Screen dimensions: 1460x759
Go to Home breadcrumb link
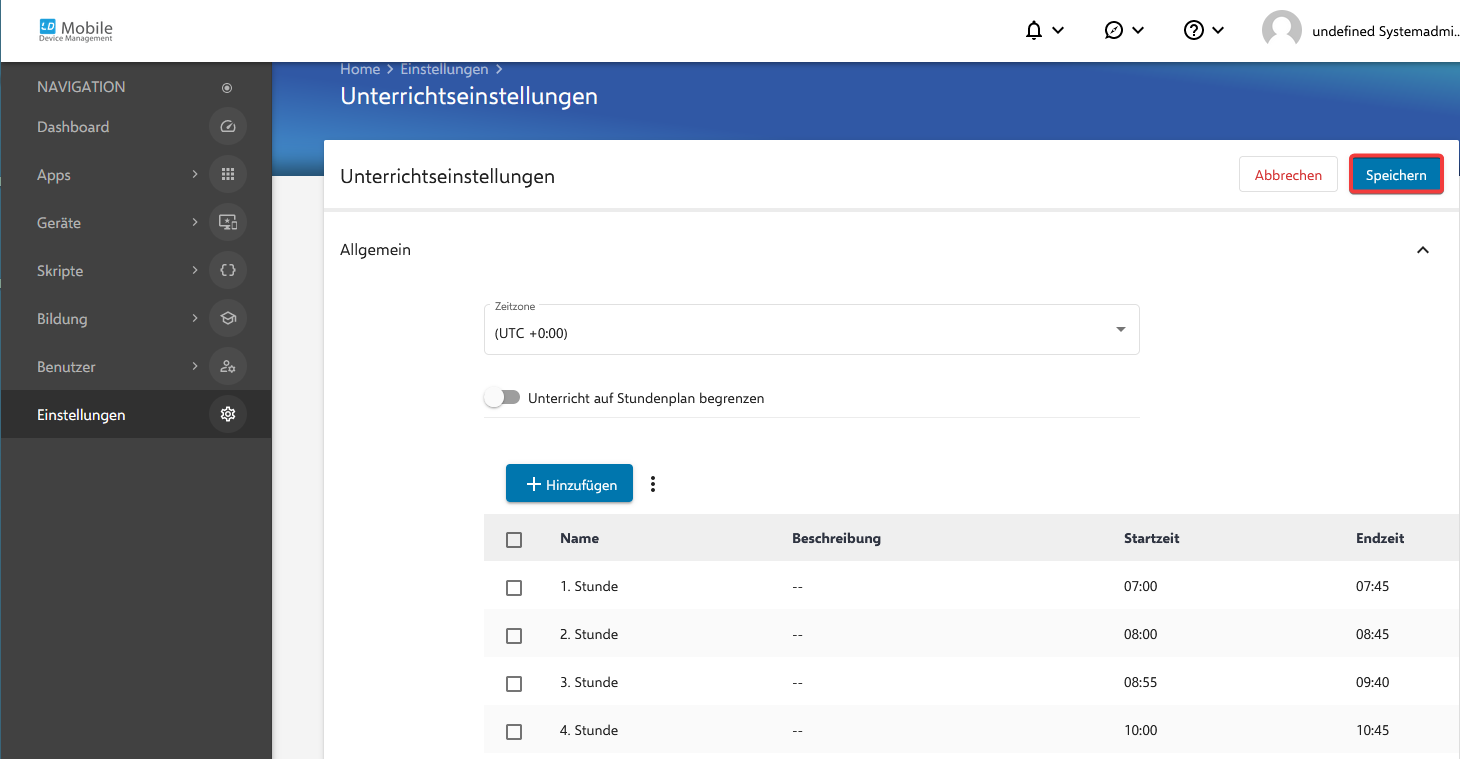click(x=360, y=69)
